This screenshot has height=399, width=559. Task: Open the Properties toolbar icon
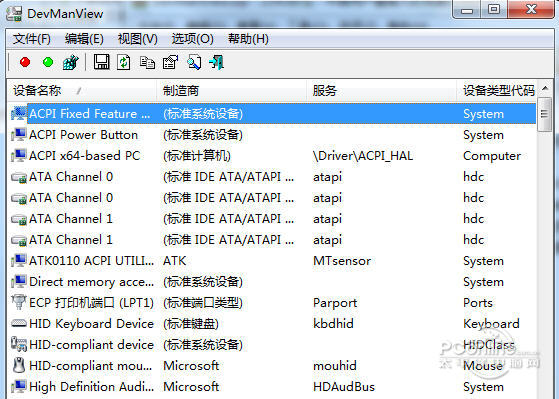coord(170,62)
